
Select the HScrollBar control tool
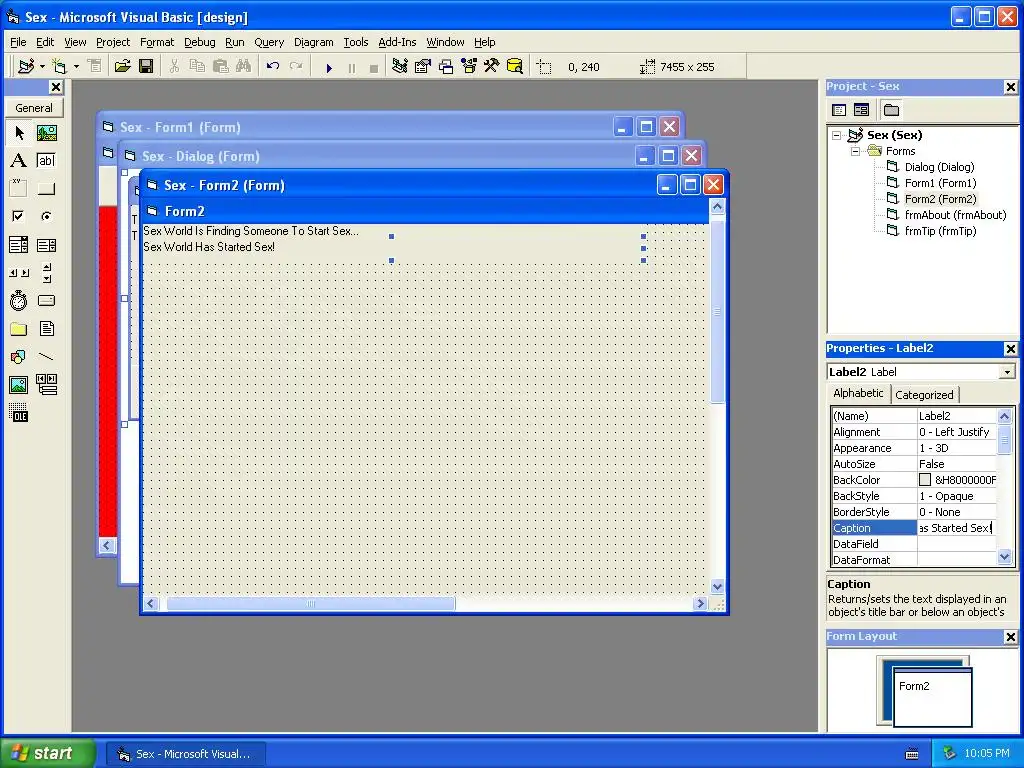coord(19,273)
